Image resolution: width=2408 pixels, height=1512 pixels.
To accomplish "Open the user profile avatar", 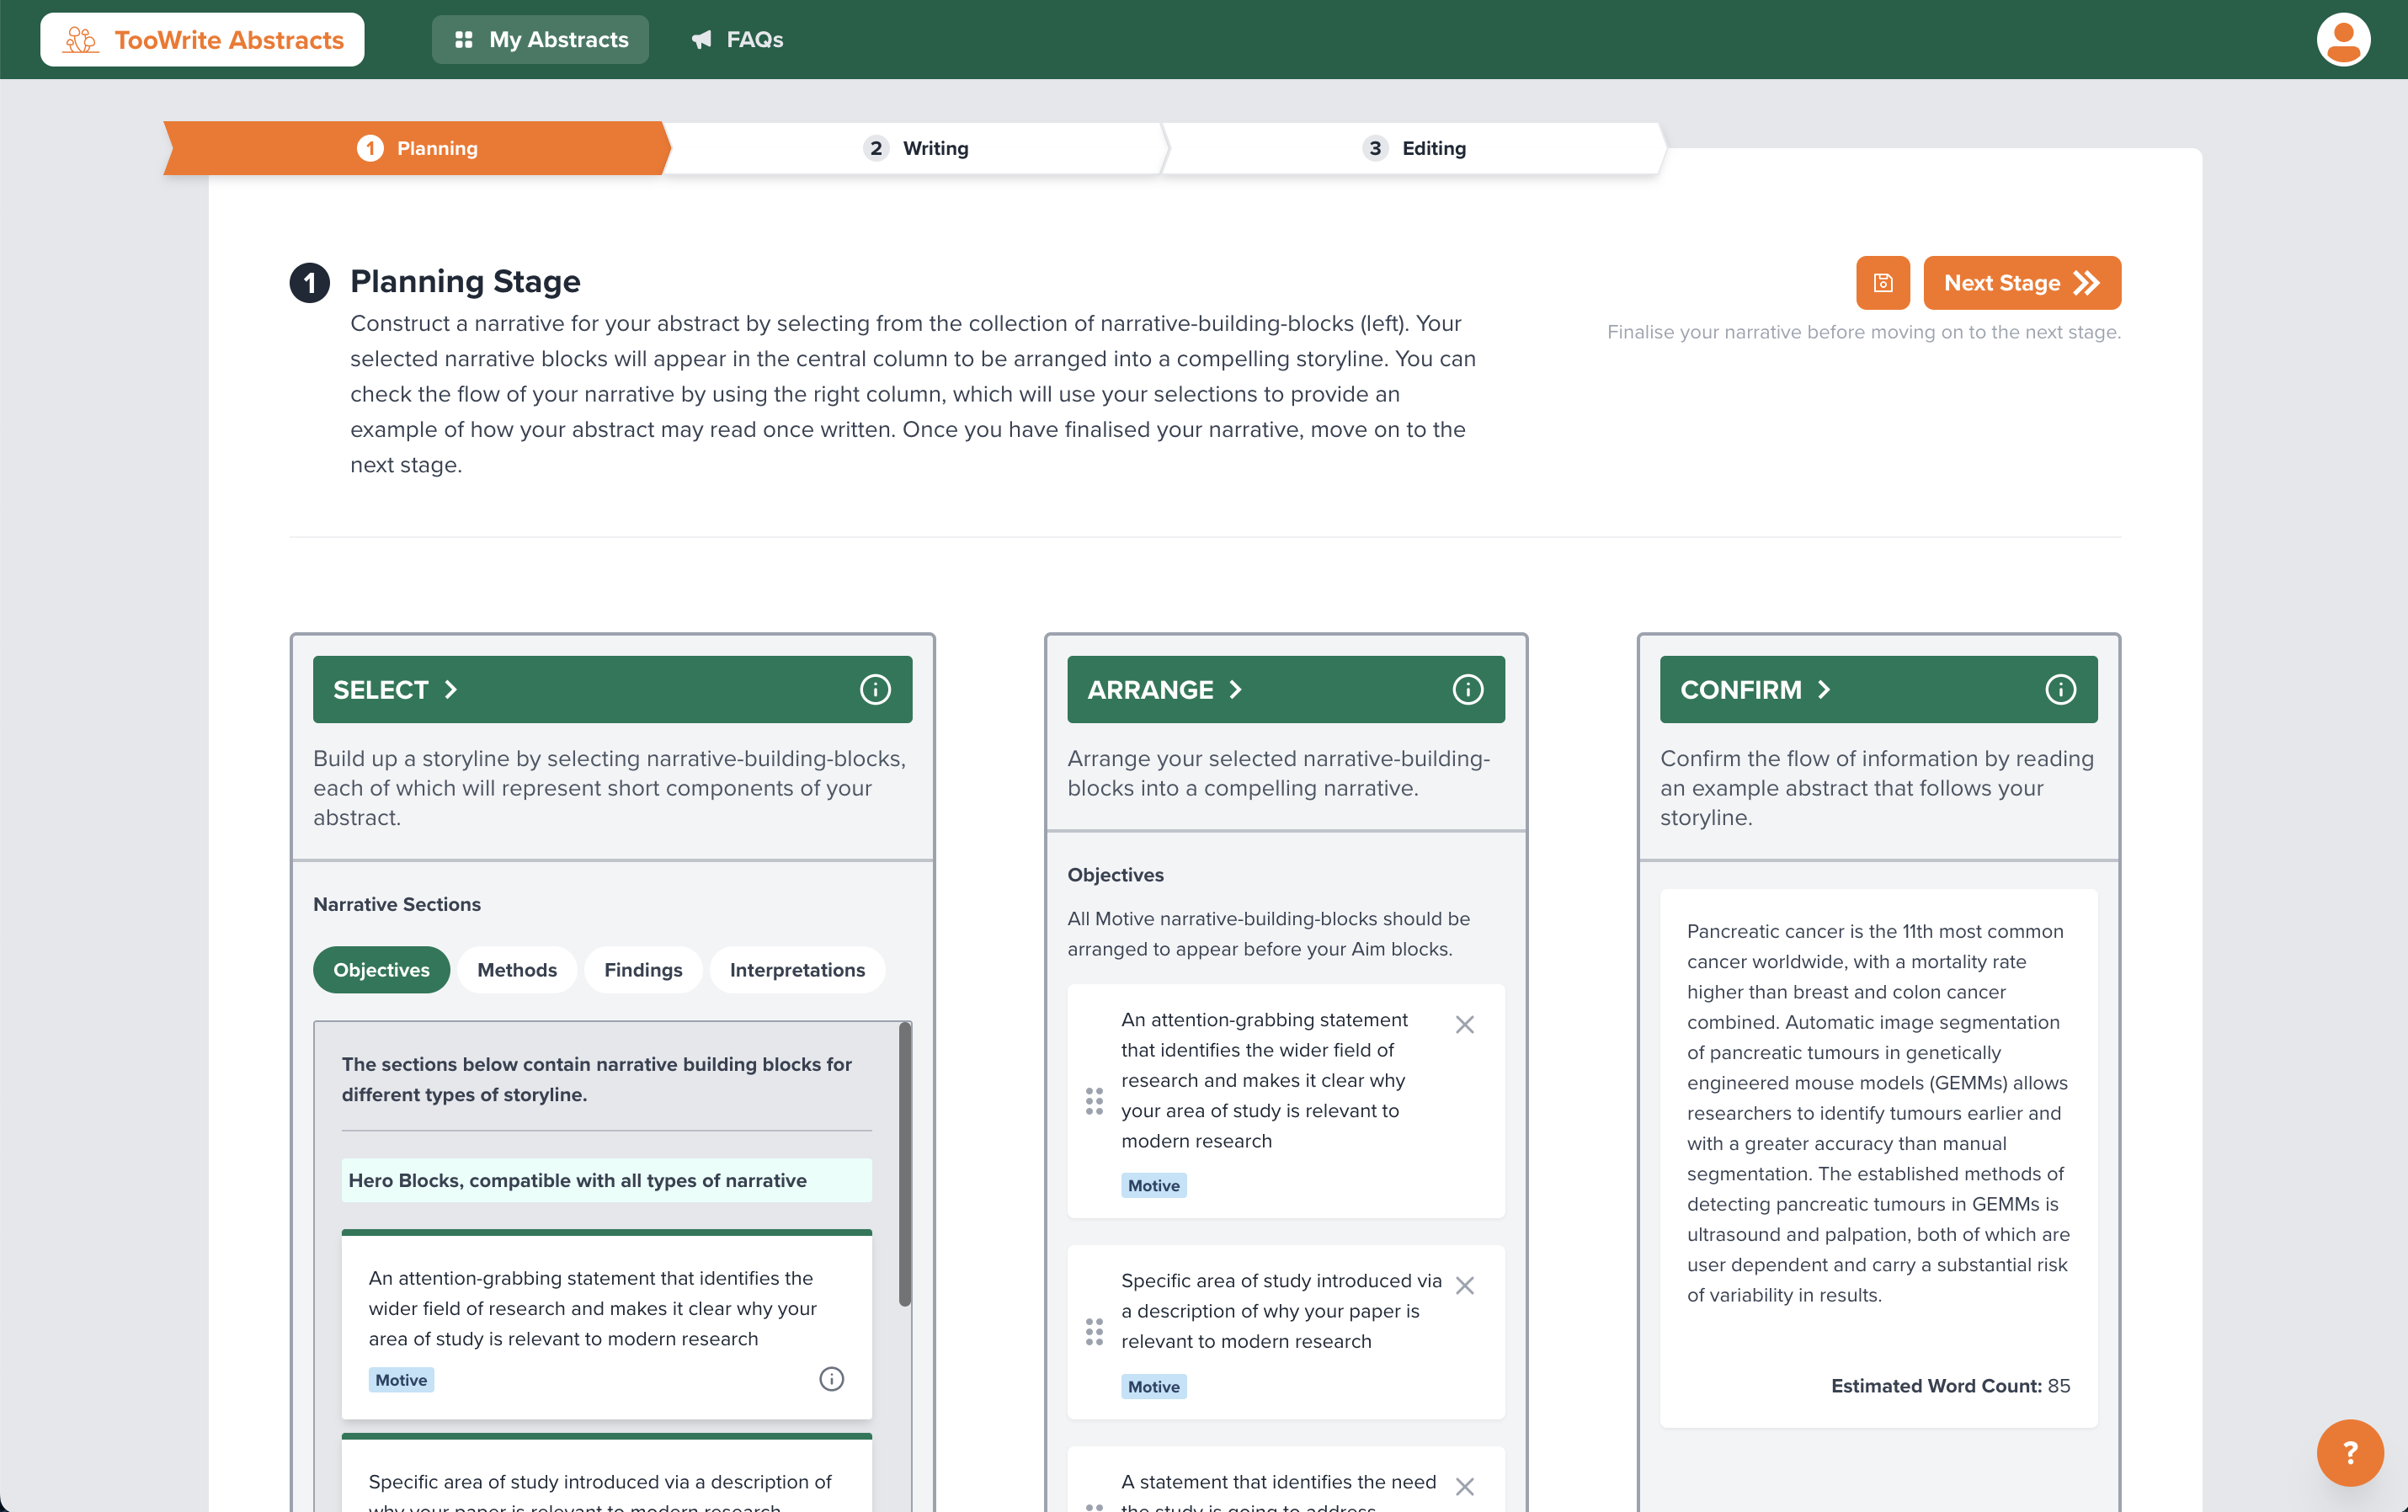I will click(x=2343, y=40).
